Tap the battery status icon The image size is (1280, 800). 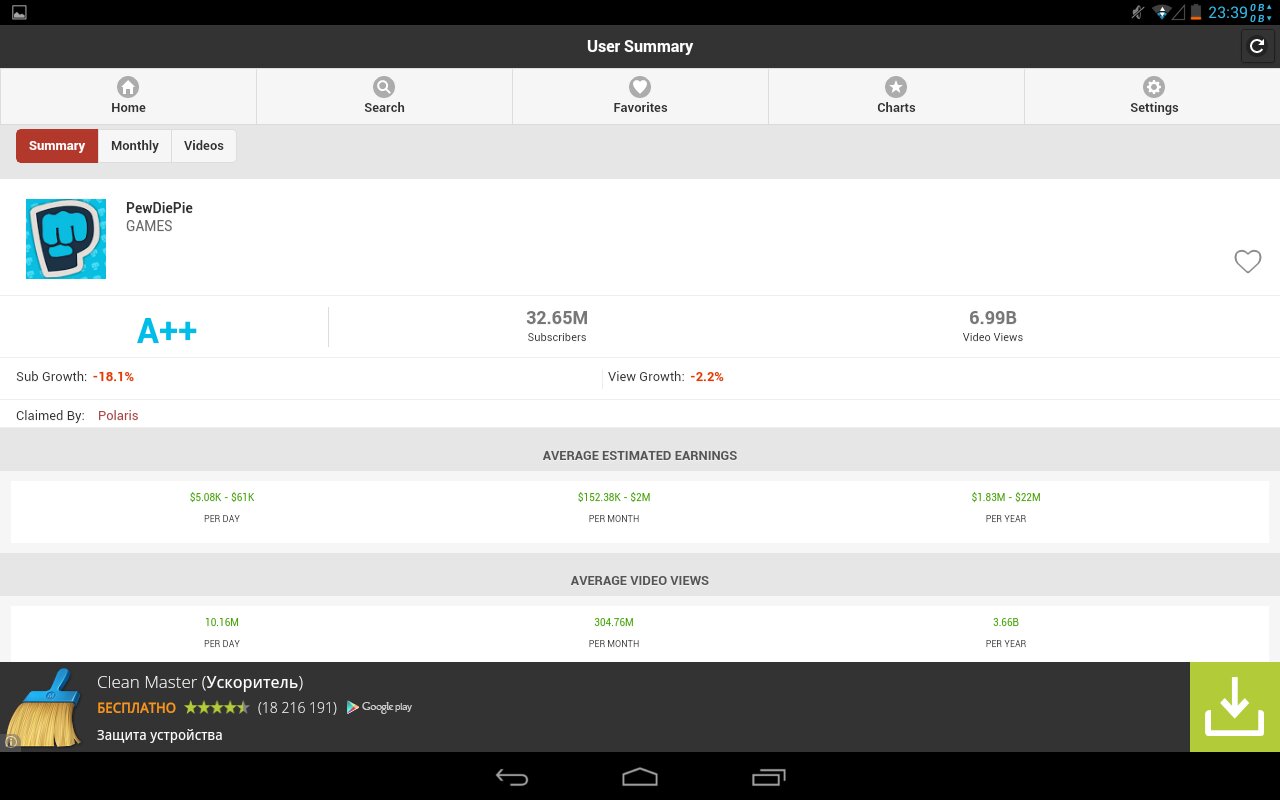click(x=1195, y=13)
